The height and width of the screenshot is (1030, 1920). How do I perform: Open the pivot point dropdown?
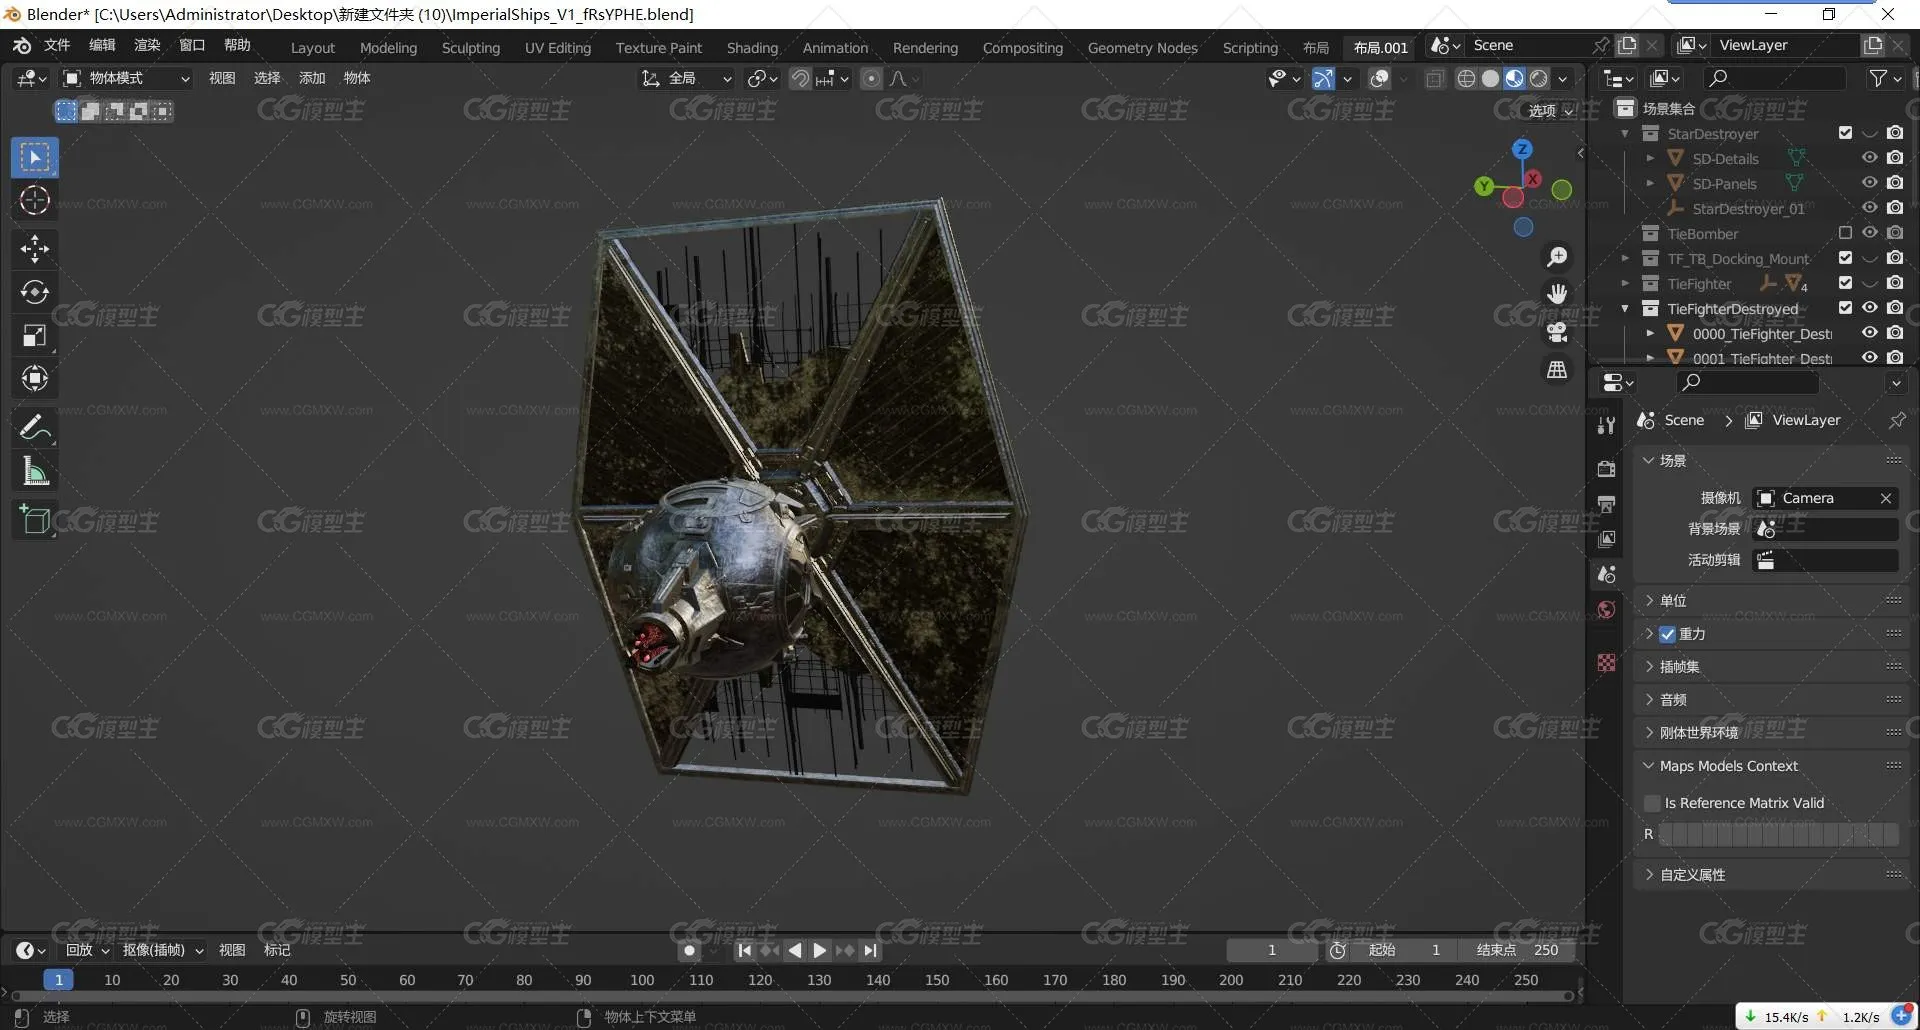(762, 78)
